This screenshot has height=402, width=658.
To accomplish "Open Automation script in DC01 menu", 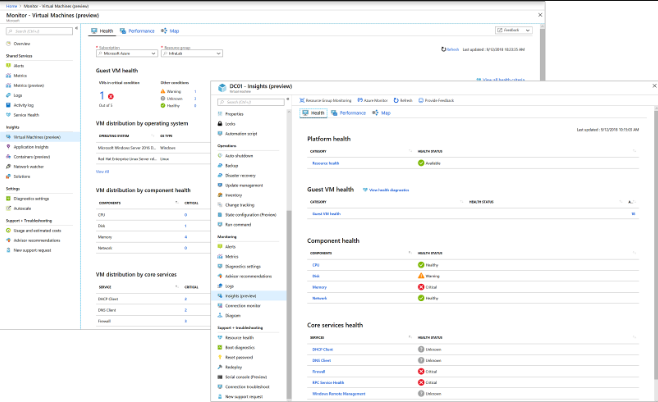I will coord(241,134).
